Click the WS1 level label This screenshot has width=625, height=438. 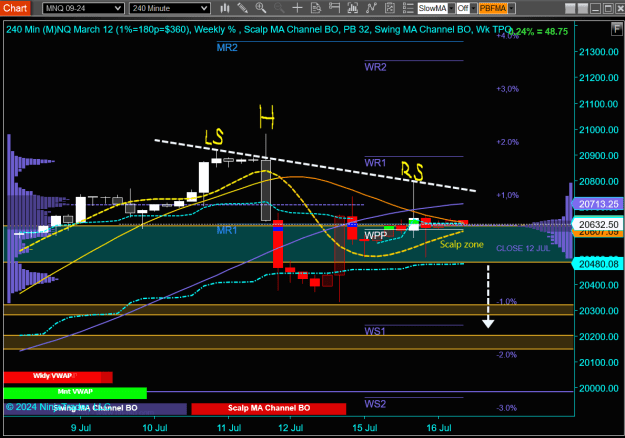pyautogui.click(x=375, y=331)
